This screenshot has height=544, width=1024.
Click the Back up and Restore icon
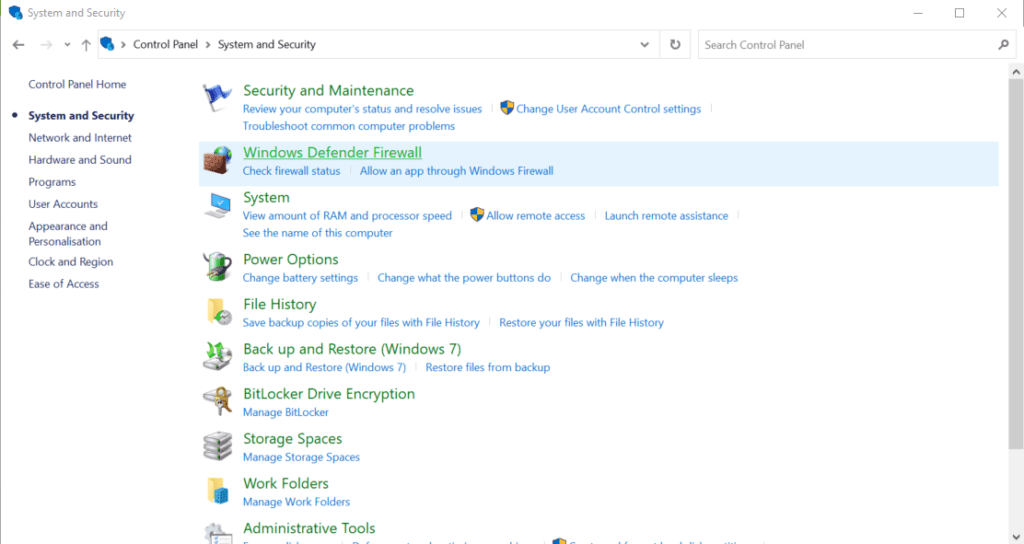point(217,357)
